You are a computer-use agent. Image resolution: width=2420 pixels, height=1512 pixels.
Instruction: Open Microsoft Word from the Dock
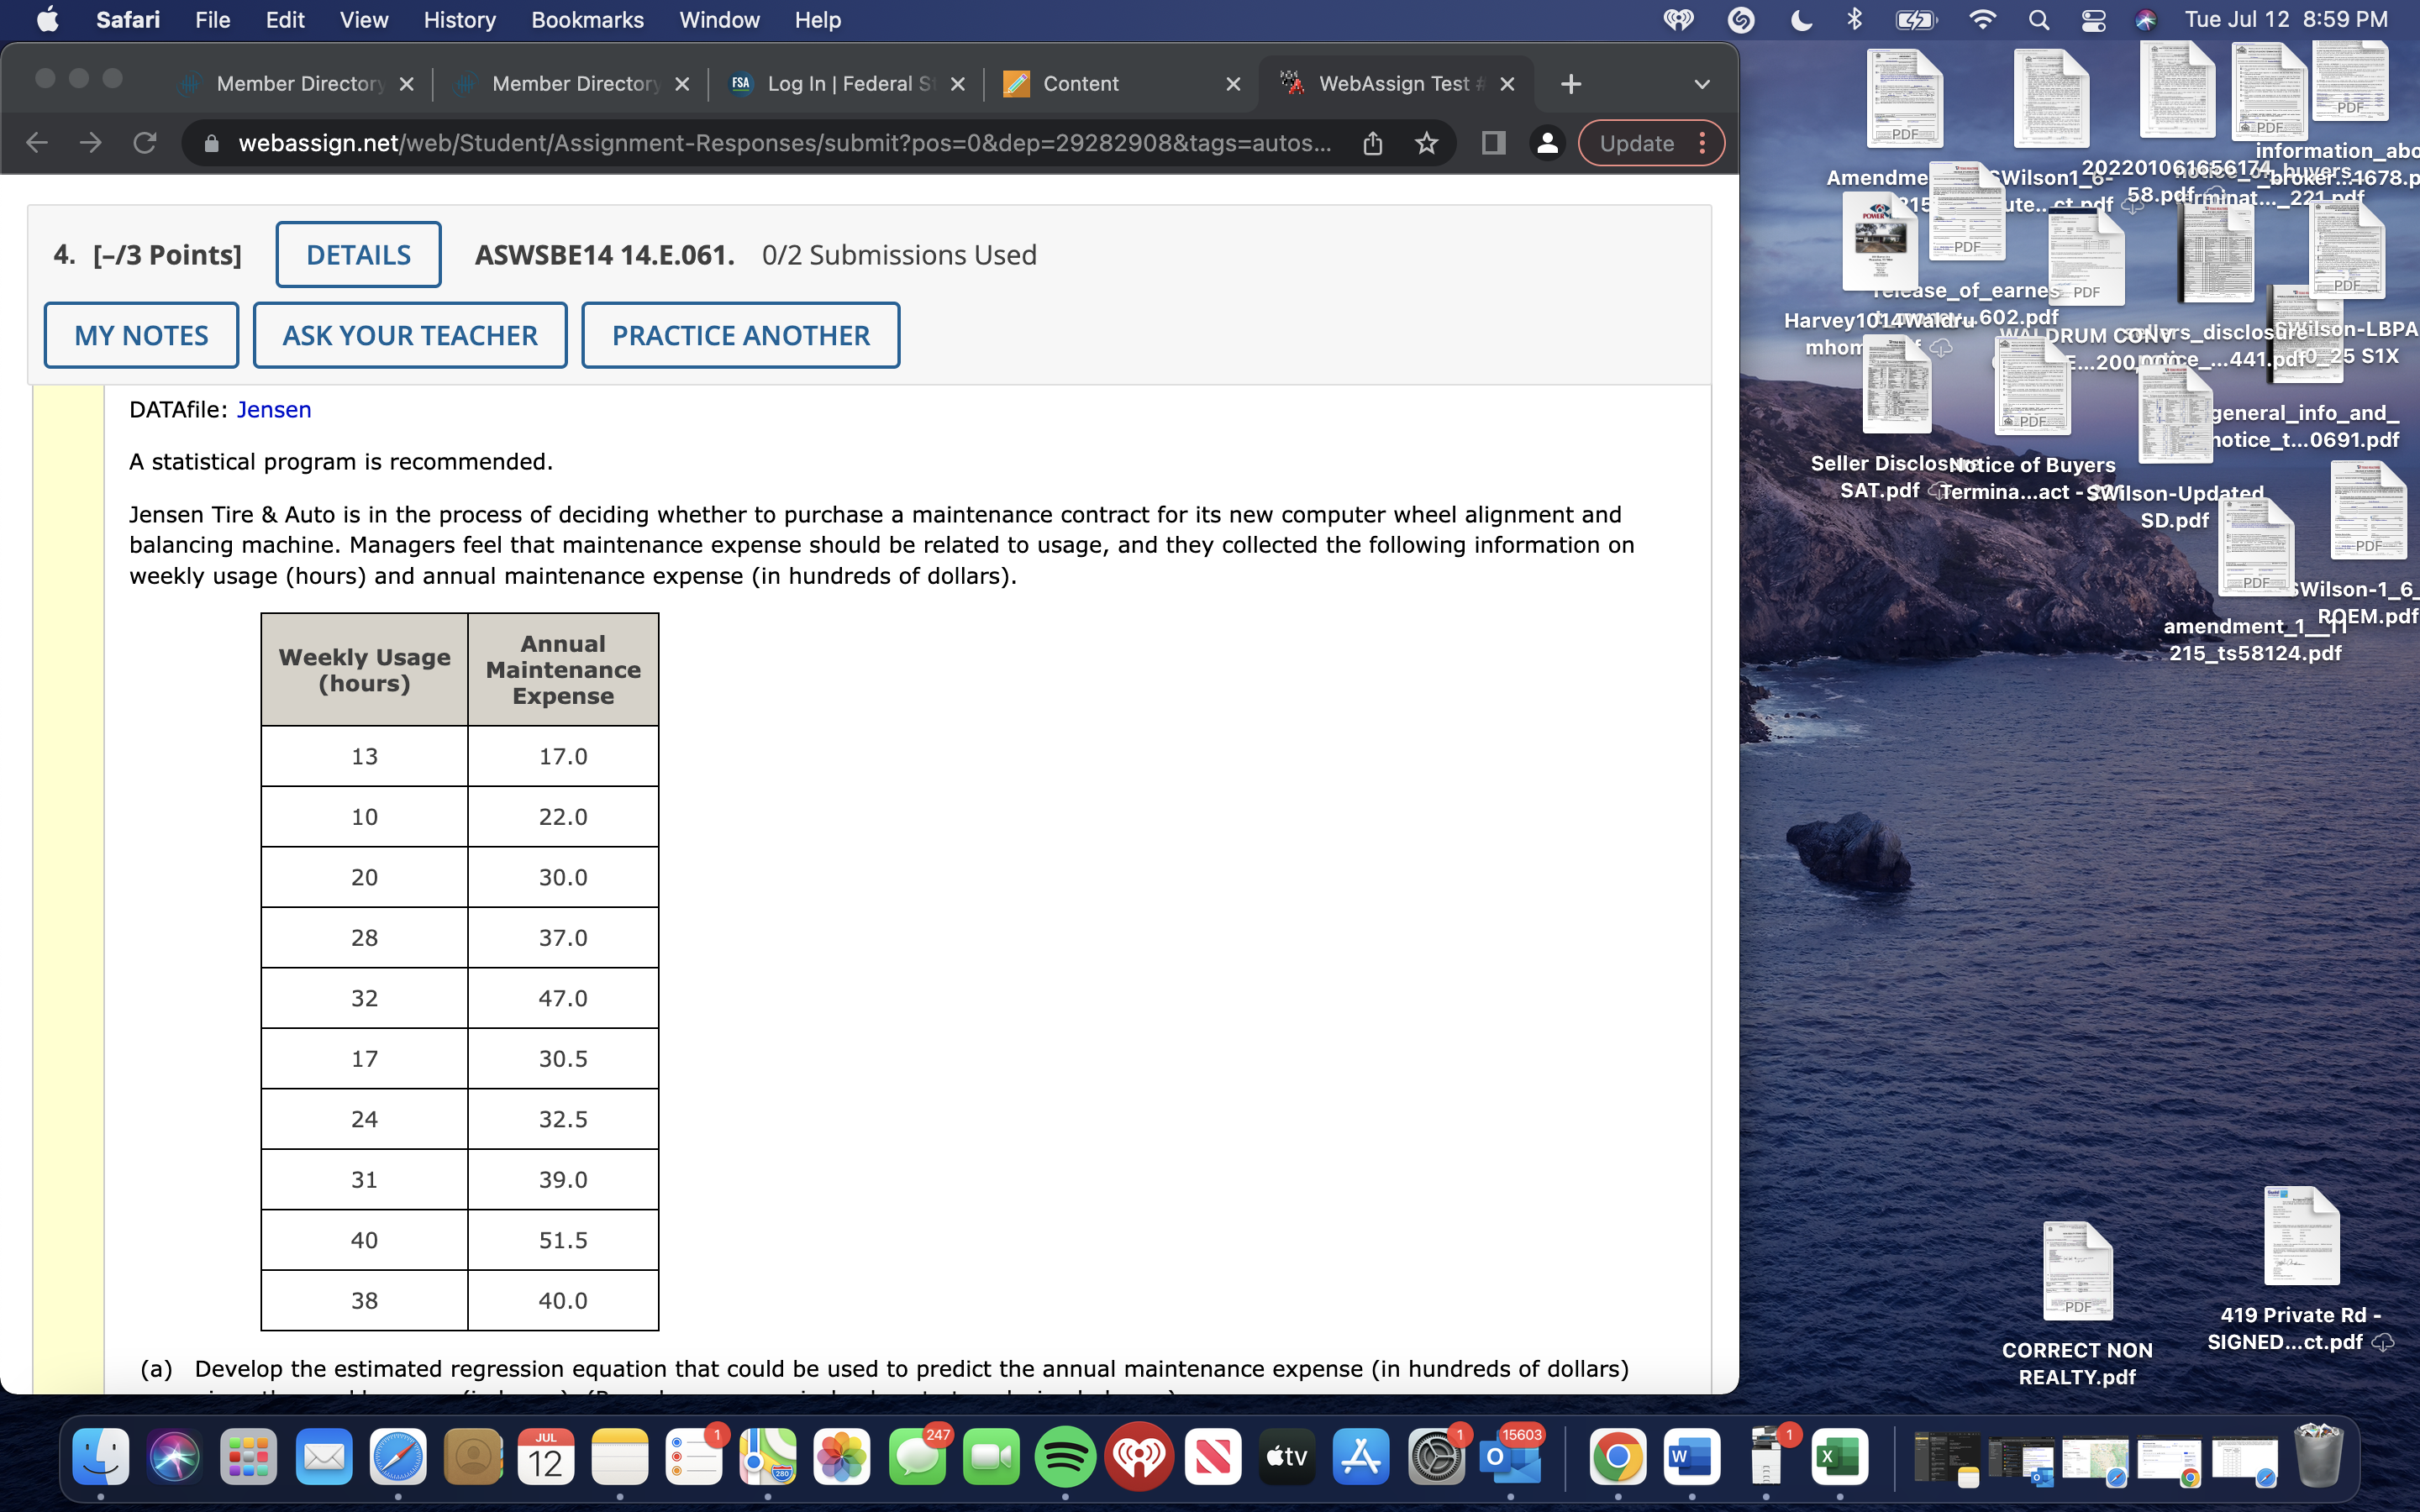click(x=1692, y=1457)
